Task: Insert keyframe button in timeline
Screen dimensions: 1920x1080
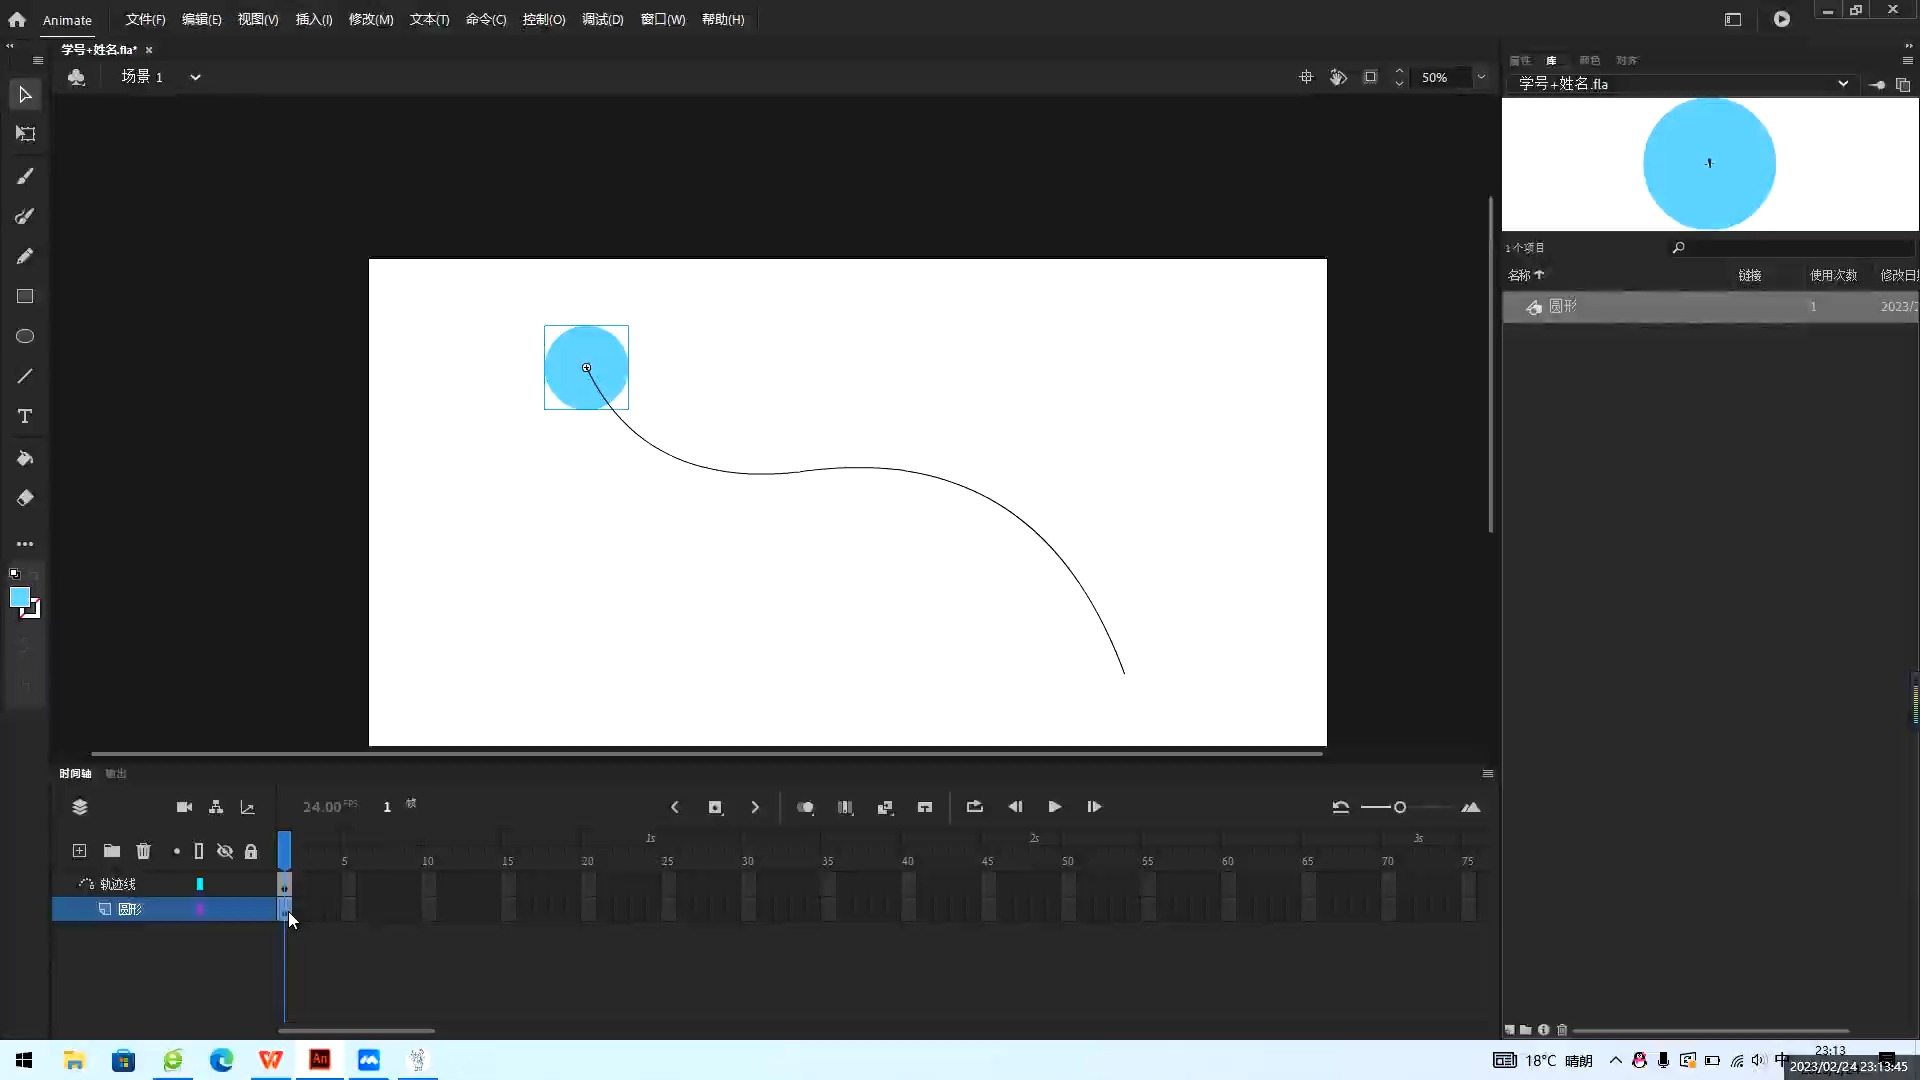Action: pos(715,807)
